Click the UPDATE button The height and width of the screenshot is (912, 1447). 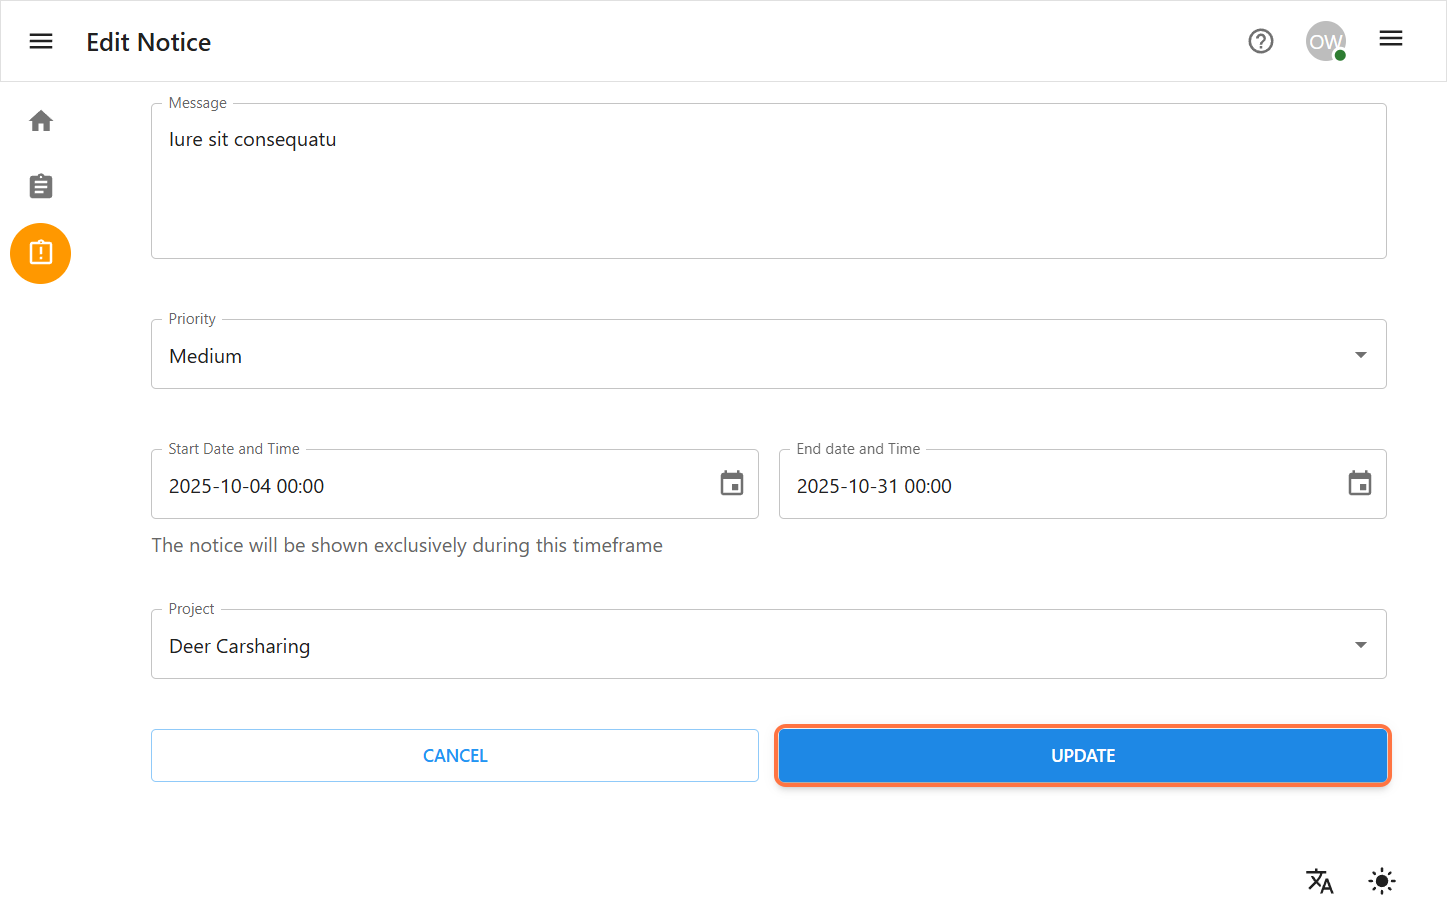pos(1082,755)
